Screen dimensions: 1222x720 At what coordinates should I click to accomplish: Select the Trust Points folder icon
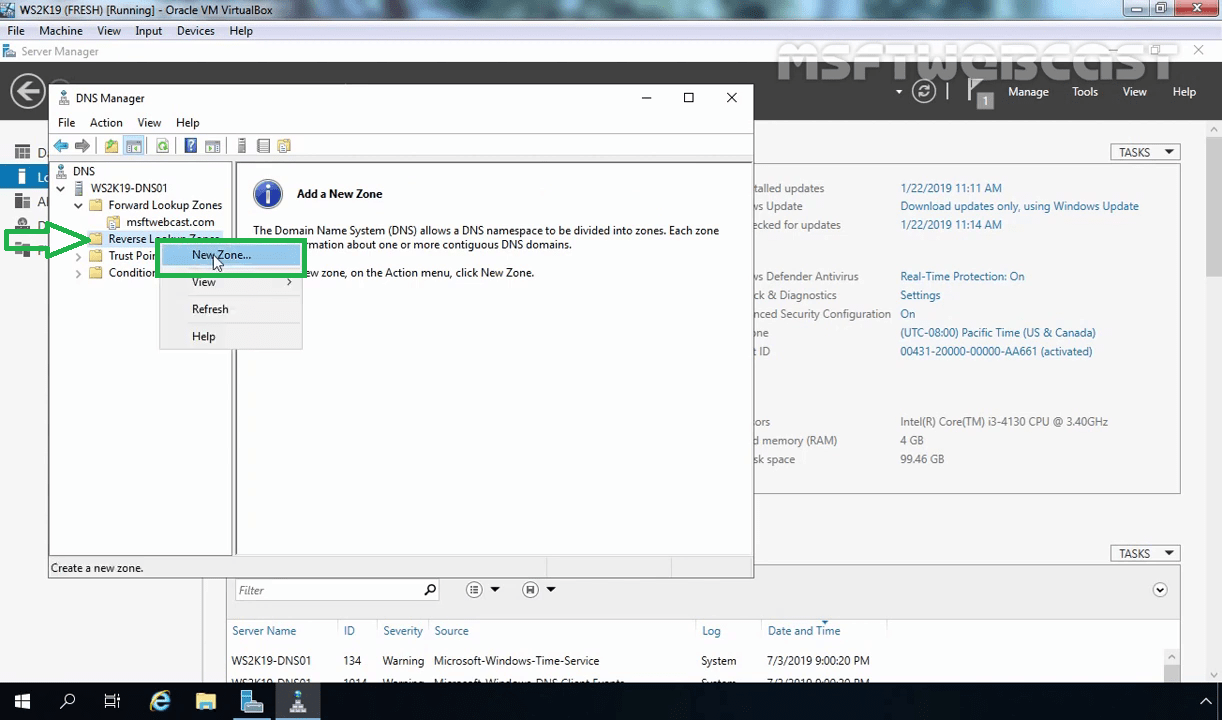click(96, 256)
